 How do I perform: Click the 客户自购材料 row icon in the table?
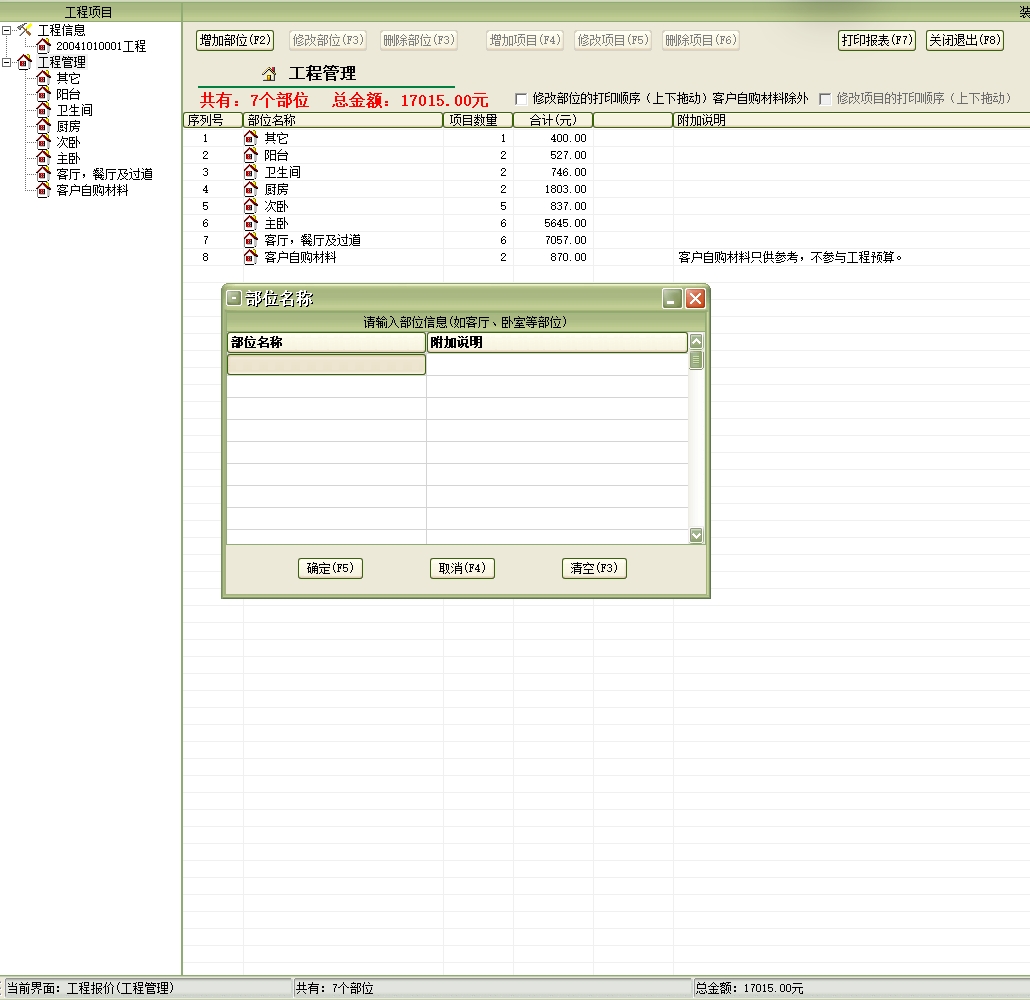(251, 257)
